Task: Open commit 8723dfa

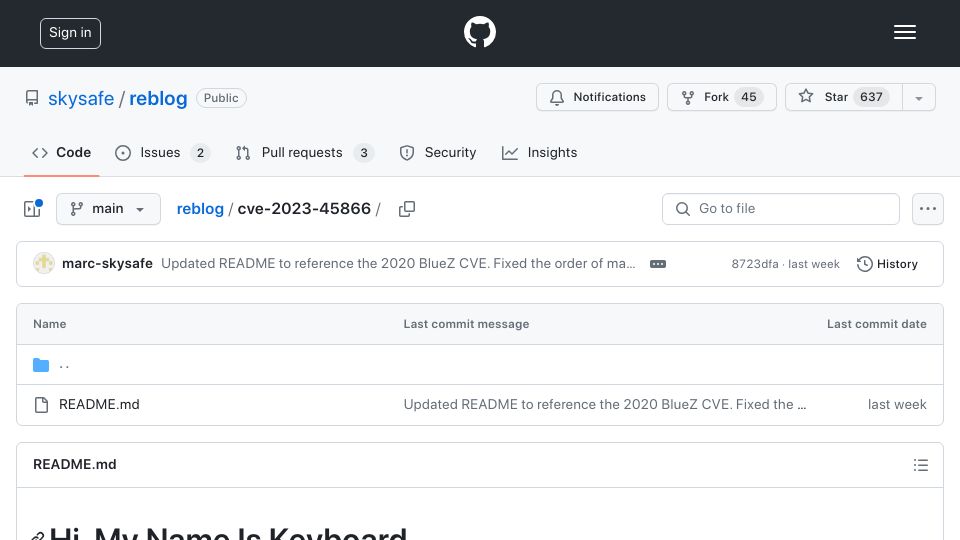Action: coord(755,264)
